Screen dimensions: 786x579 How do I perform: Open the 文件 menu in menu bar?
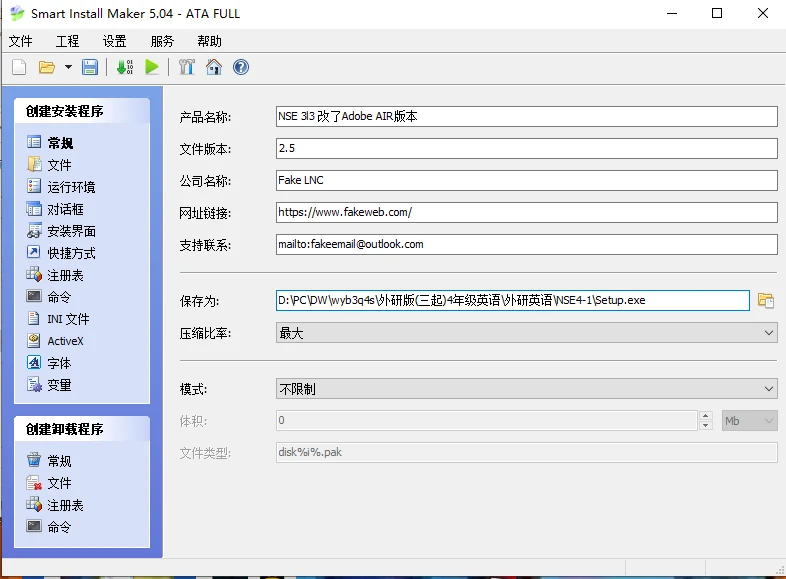(21, 41)
